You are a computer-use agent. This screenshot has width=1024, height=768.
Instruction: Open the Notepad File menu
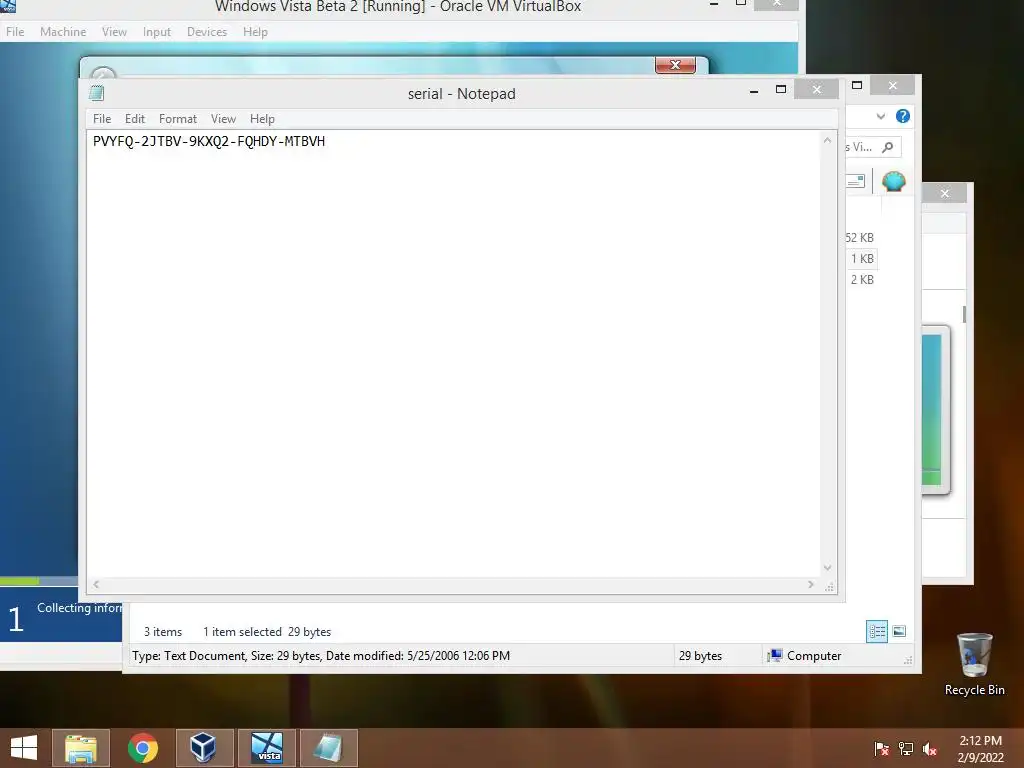click(x=102, y=119)
